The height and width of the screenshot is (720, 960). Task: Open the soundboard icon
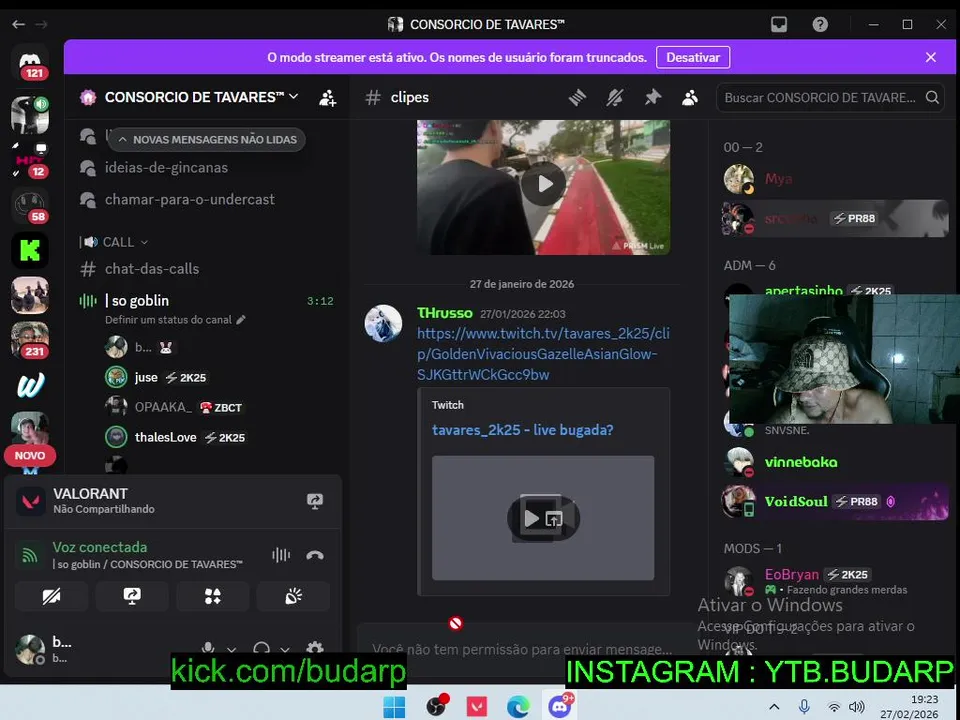tap(293, 596)
